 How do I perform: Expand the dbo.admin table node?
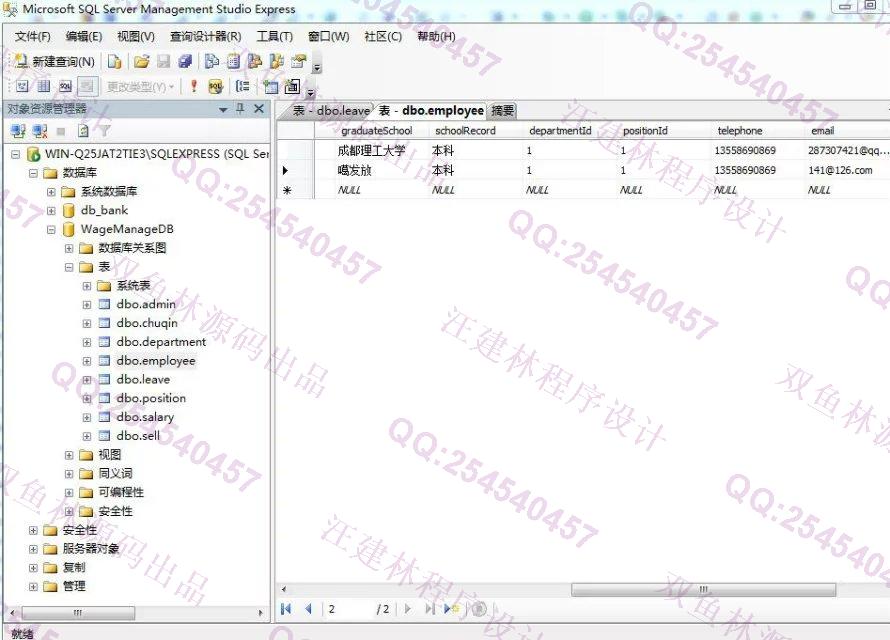(x=87, y=305)
